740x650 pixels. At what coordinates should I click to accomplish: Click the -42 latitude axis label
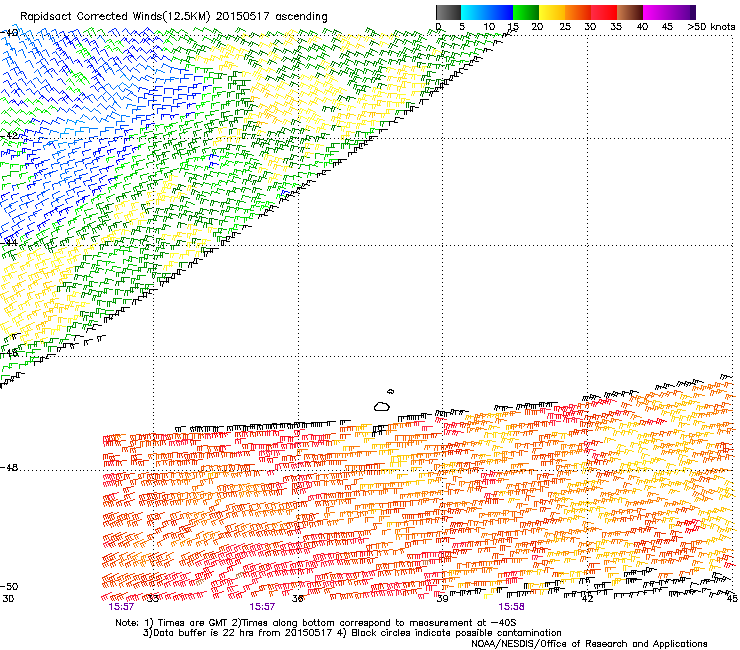(x=9, y=136)
